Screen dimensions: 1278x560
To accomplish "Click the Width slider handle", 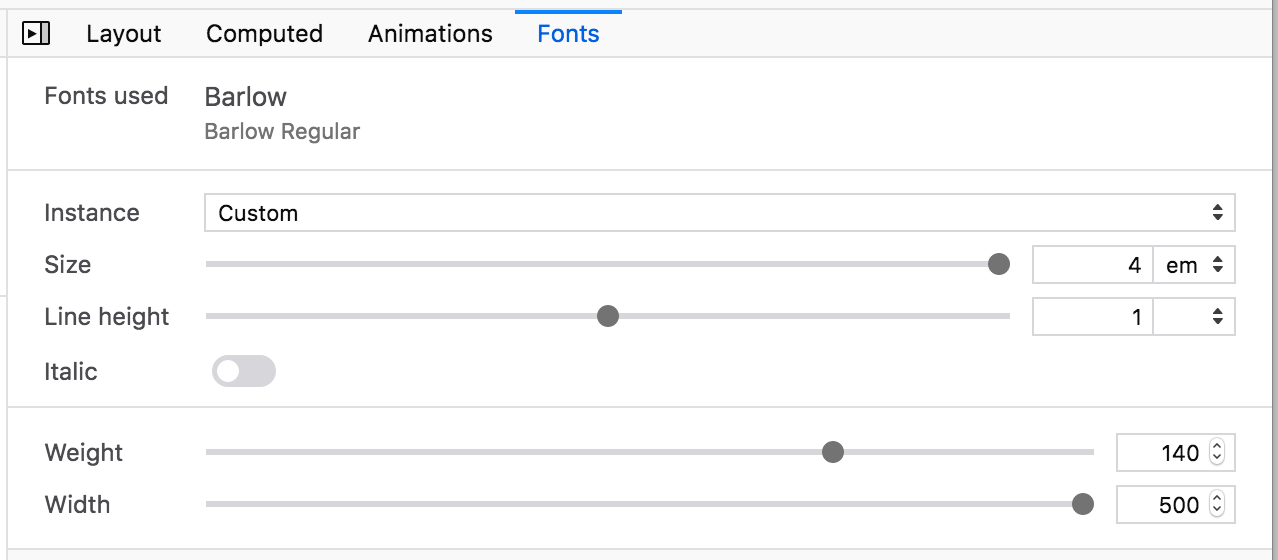I will [1082, 505].
